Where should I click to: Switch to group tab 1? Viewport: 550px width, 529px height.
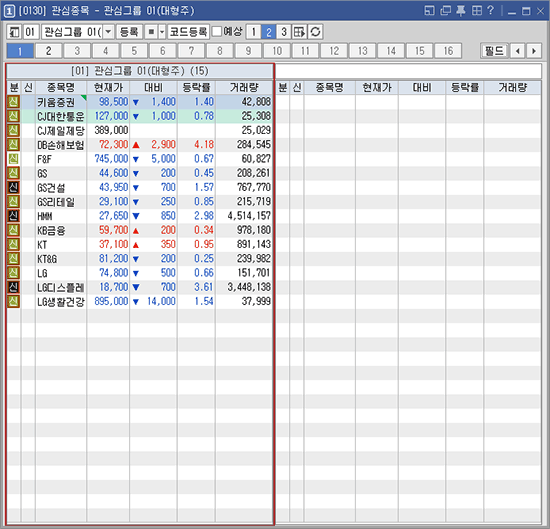point(20,51)
